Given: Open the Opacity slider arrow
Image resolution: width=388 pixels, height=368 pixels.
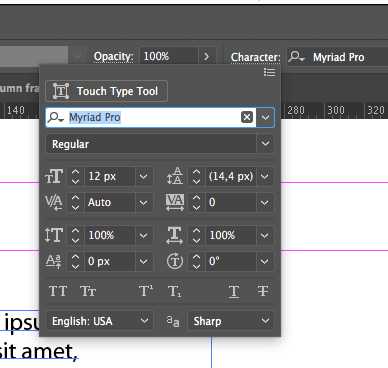Looking at the screenshot, I should click(x=206, y=56).
